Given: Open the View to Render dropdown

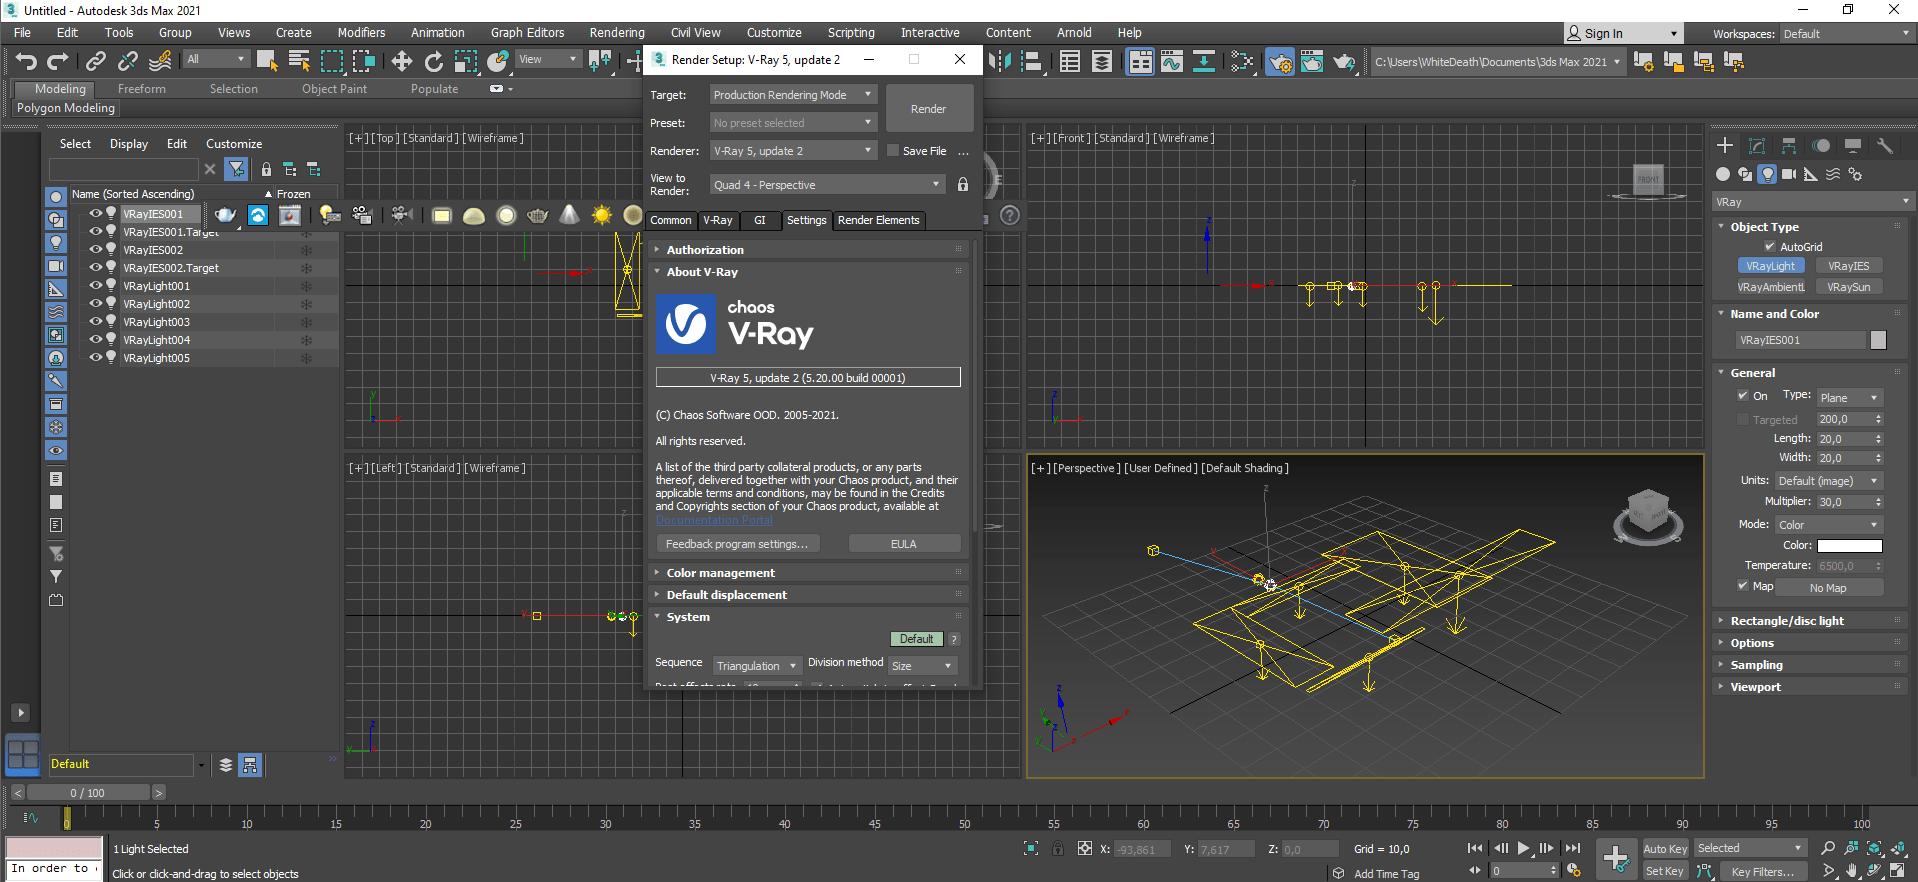Looking at the screenshot, I should (x=827, y=185).
